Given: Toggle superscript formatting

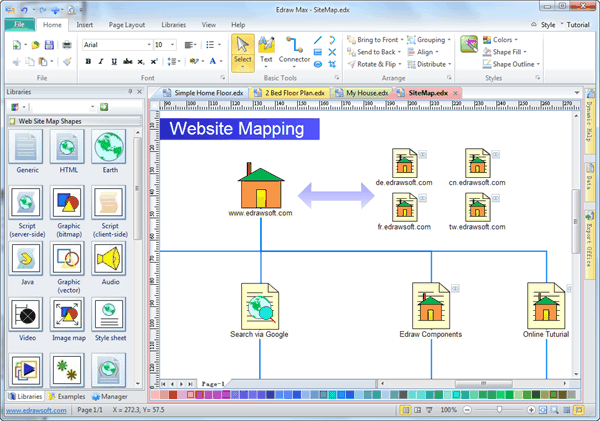Looking at the screenshot, I should pos(154,61).
